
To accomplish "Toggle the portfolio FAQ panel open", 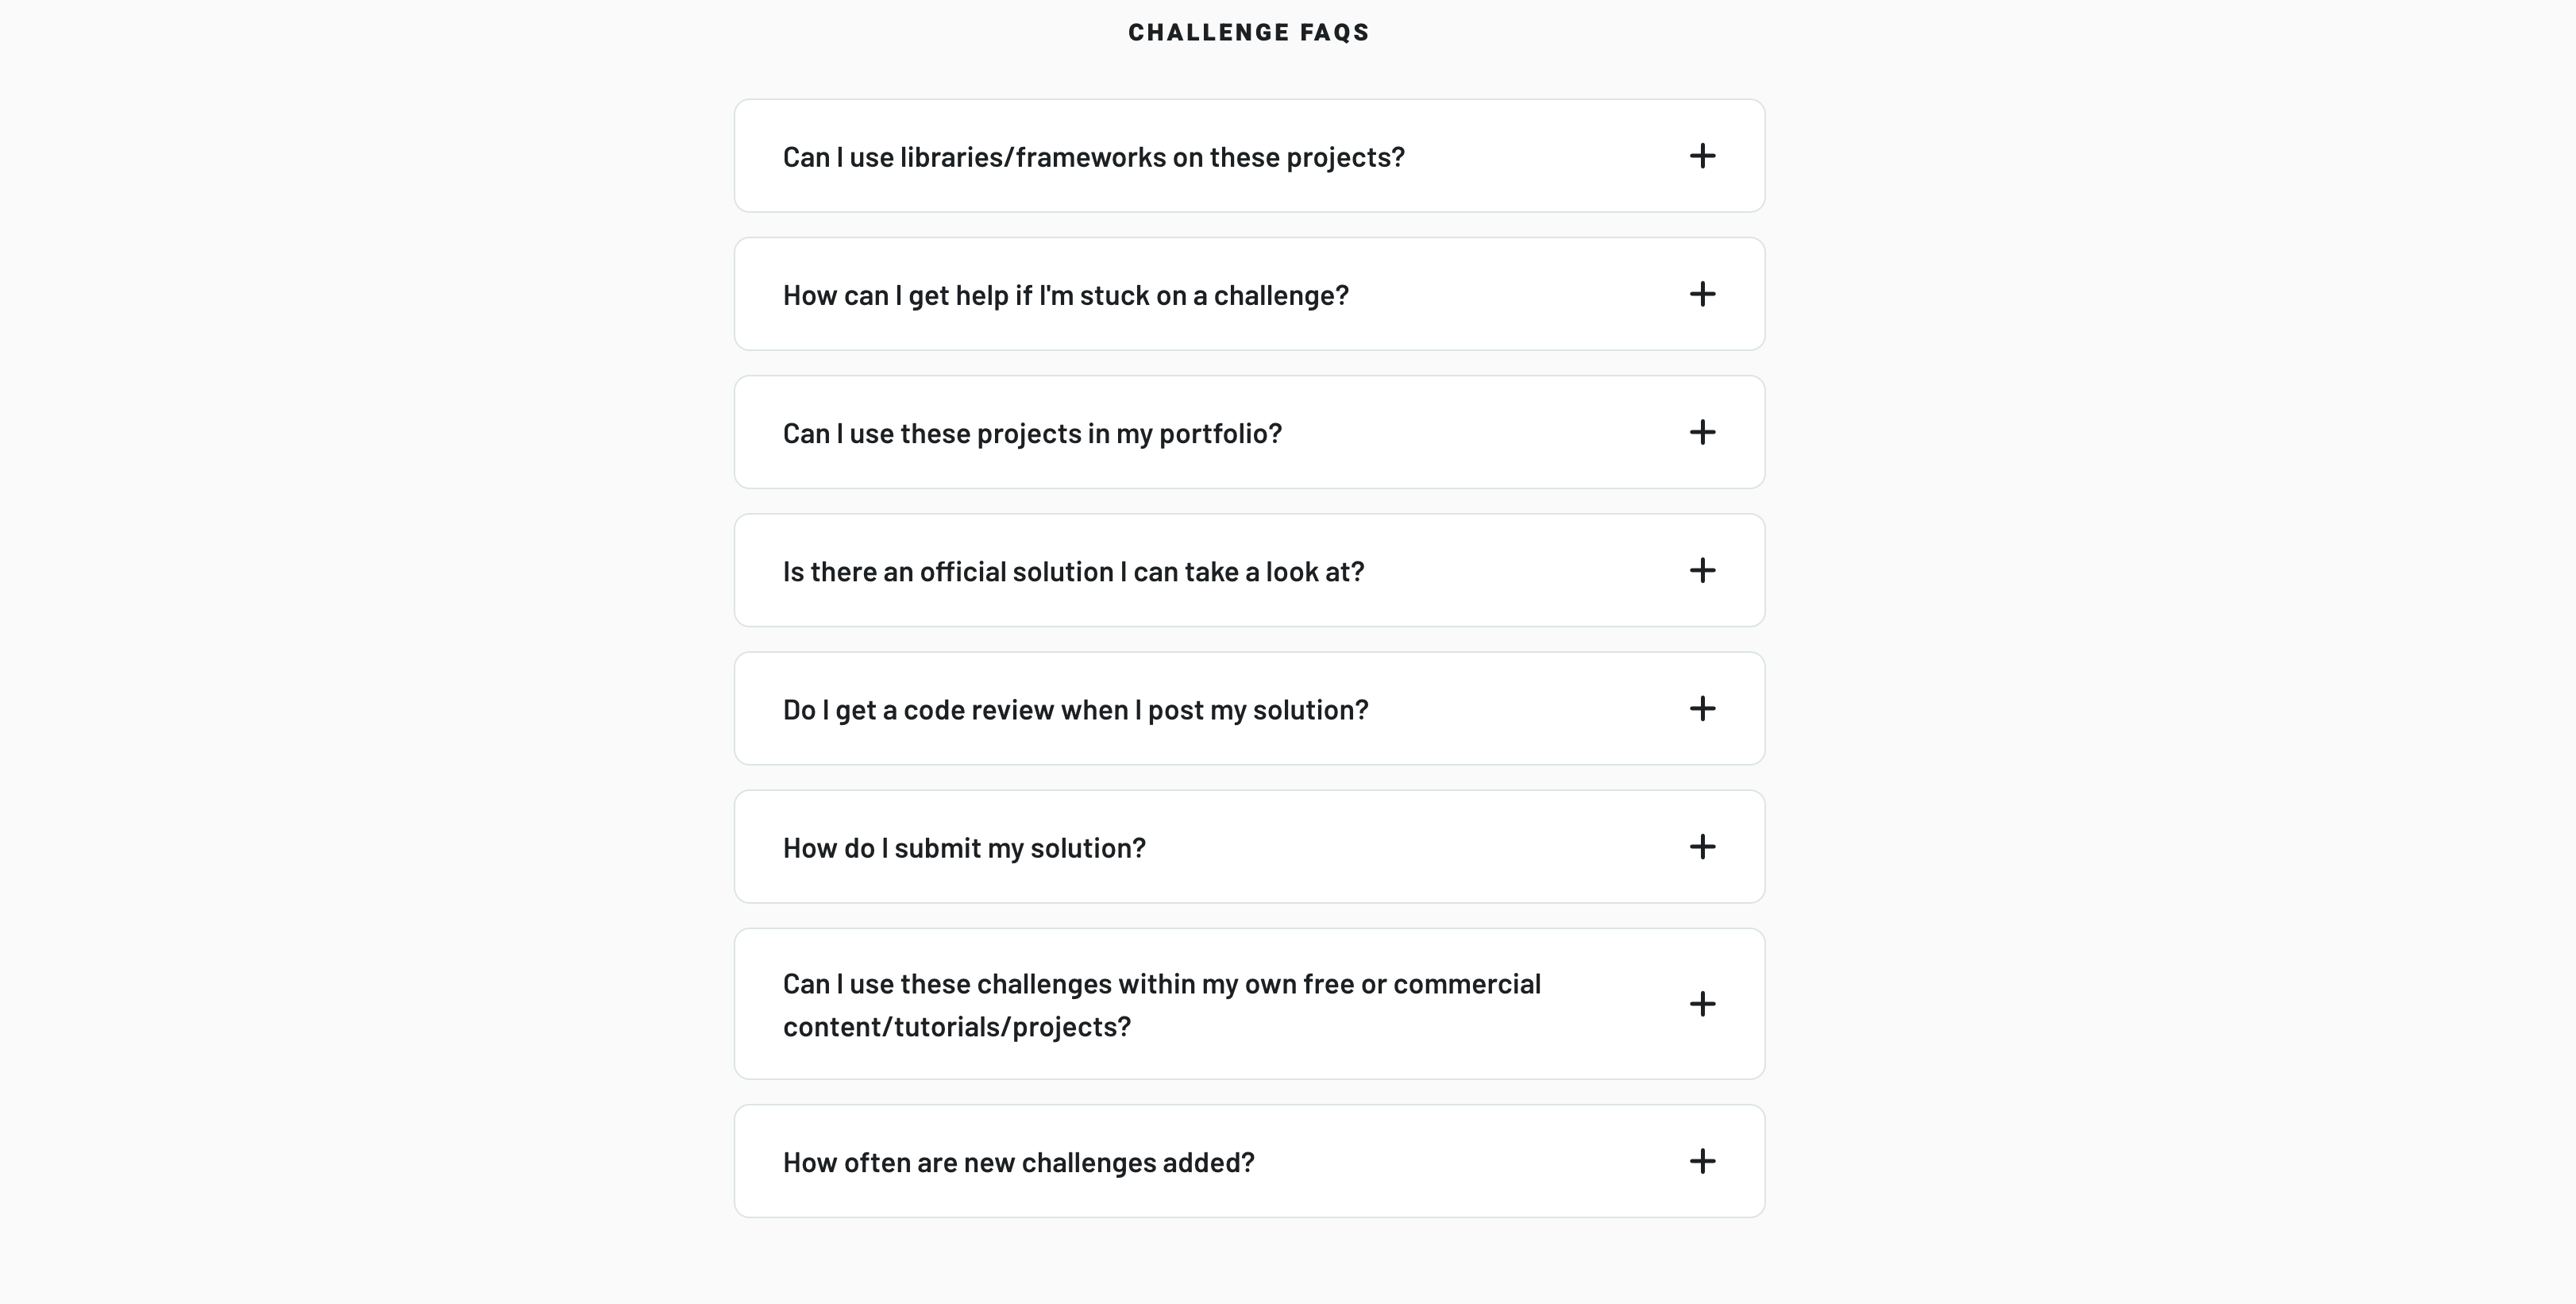I will (1248, 432).
